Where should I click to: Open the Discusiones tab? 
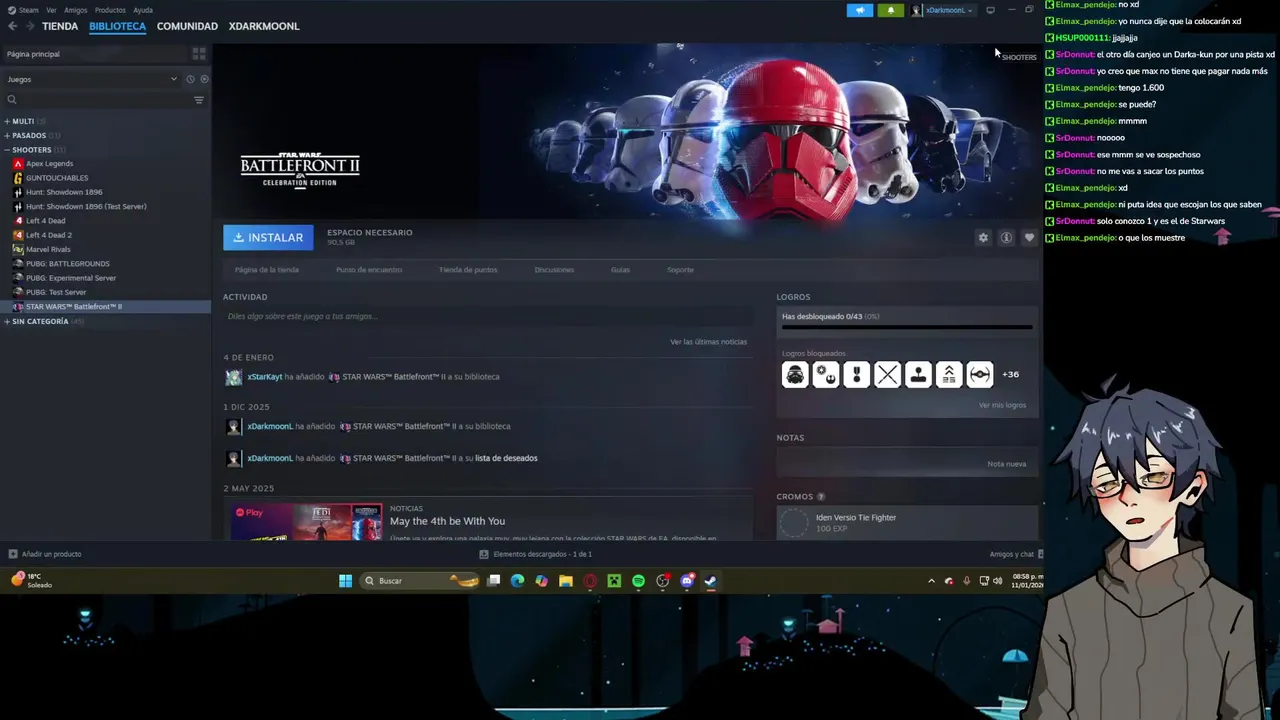(x=554, y=270)
